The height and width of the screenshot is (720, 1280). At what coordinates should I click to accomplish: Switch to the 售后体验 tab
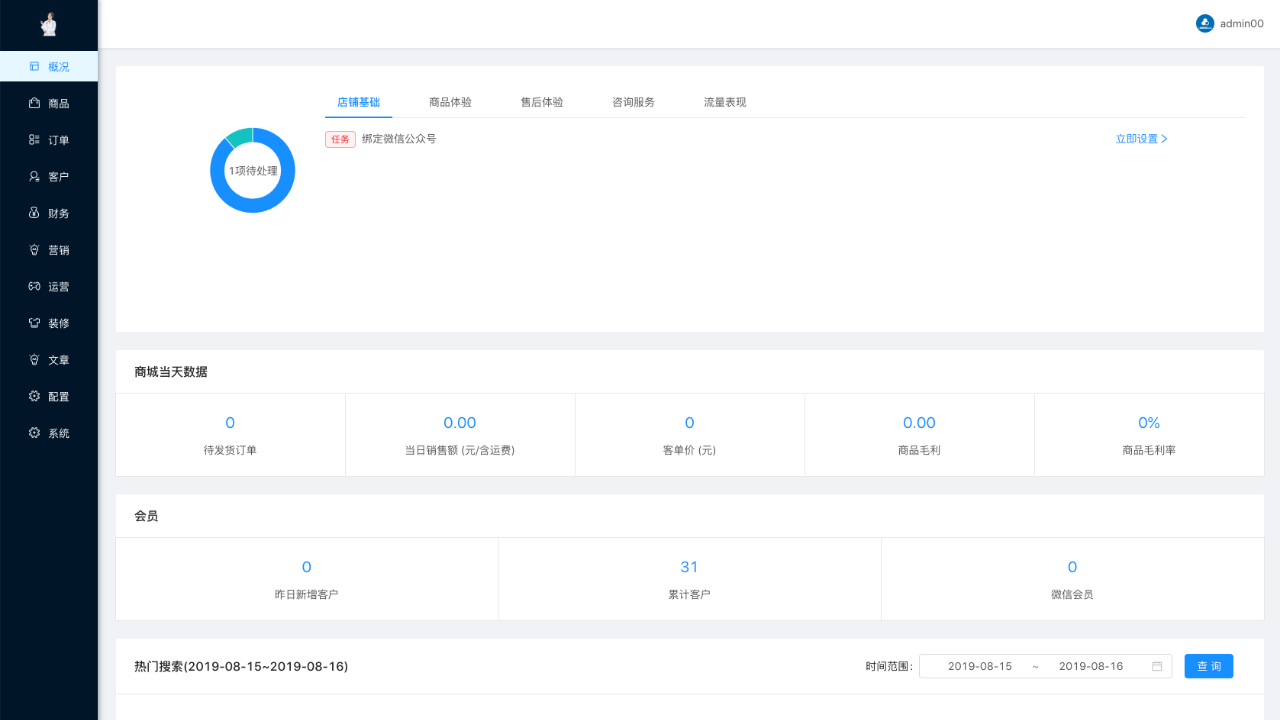[x=542, y=102]
